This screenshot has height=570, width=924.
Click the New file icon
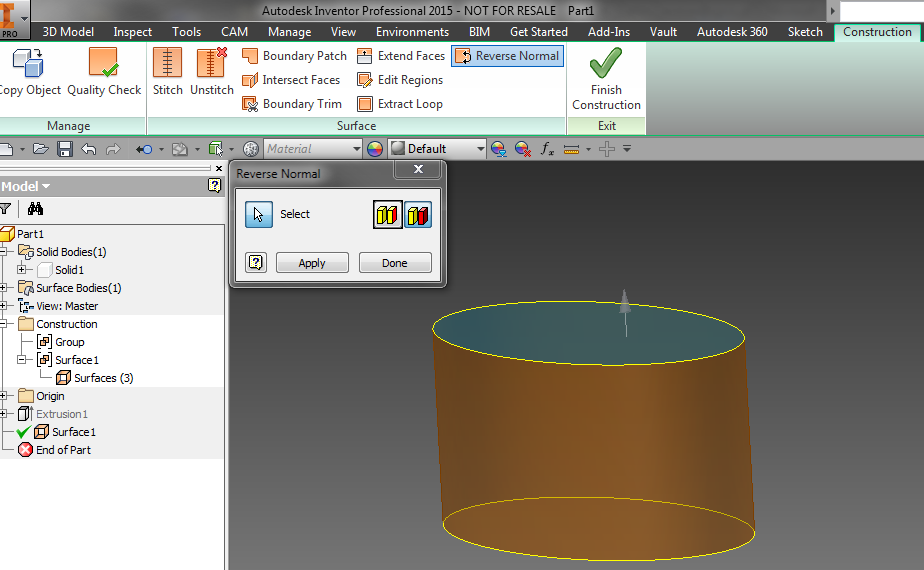point(6,149)
